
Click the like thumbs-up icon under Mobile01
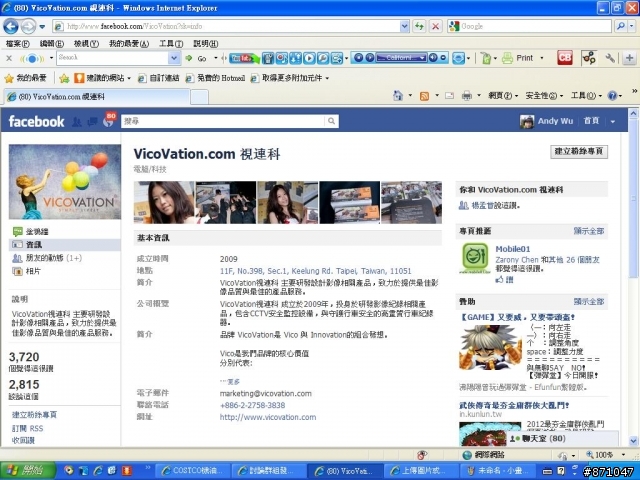(x=500, y=280)
